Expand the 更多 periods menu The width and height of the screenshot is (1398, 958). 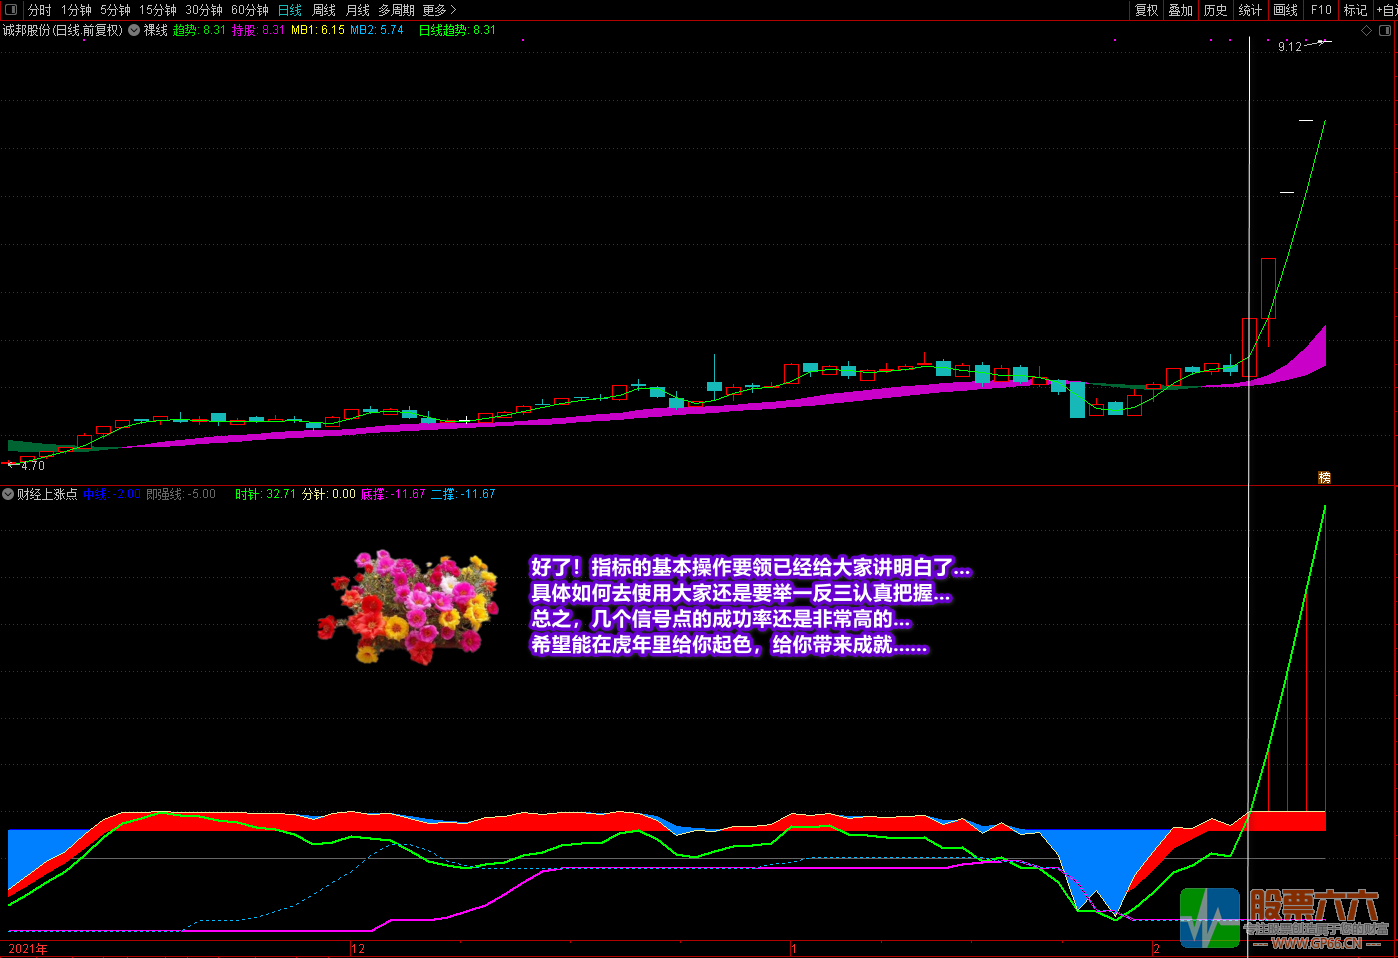point(439,10)
